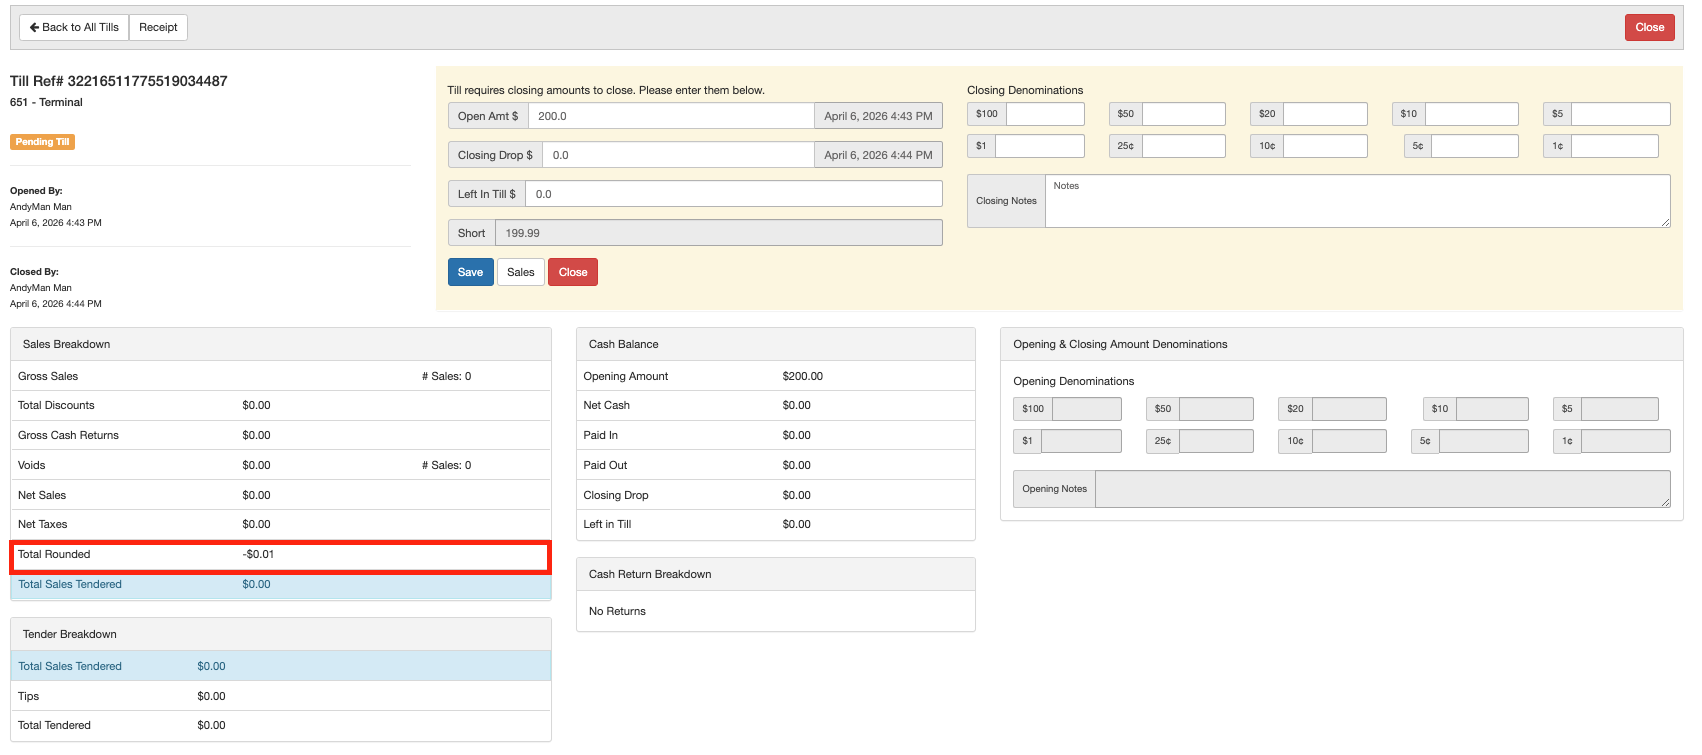Enter the closing $50 denomination field
Image resolution: width=1702 pixels, height=755 pixels.
point(1183,114)
